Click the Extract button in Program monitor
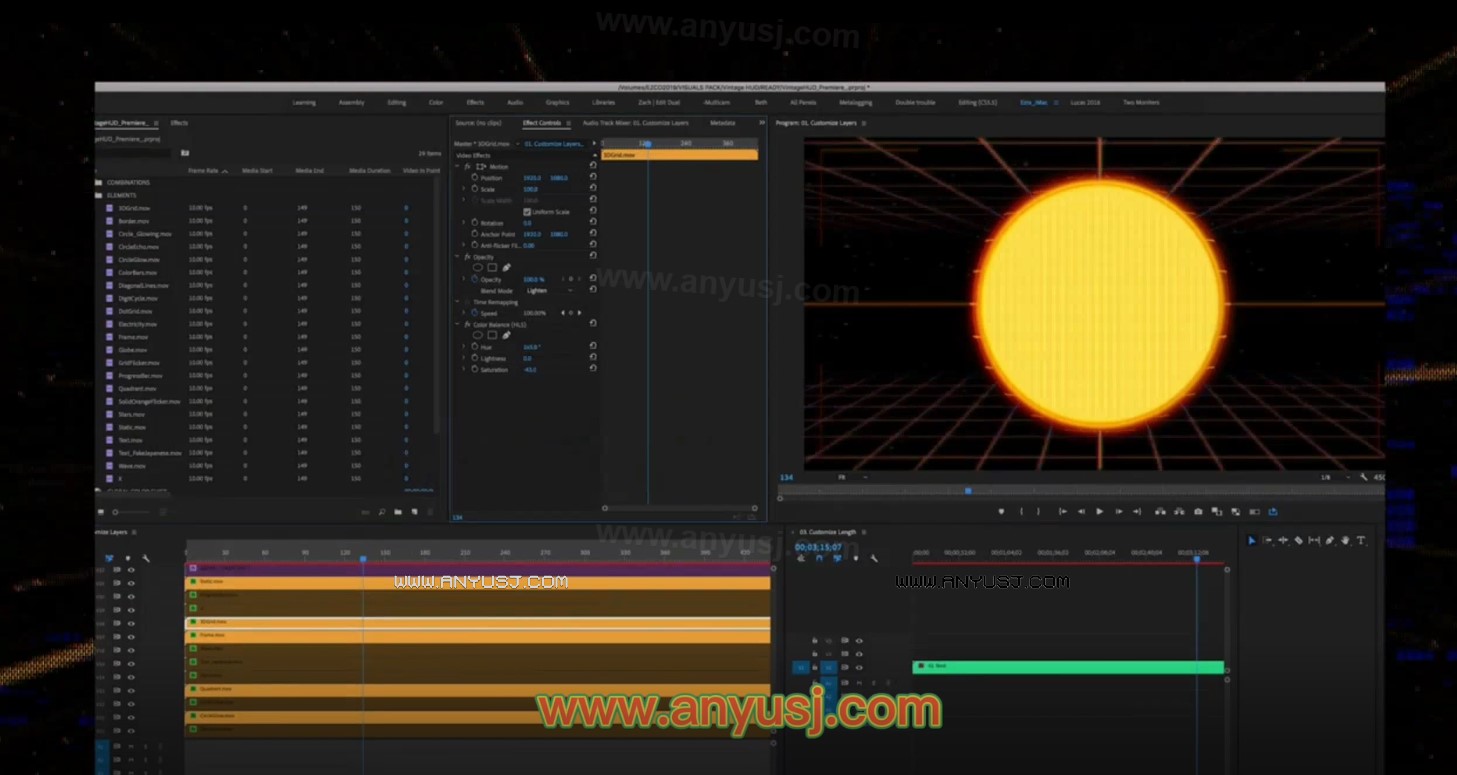Viewport: 1457px width, 775px height. point(1179,512)
